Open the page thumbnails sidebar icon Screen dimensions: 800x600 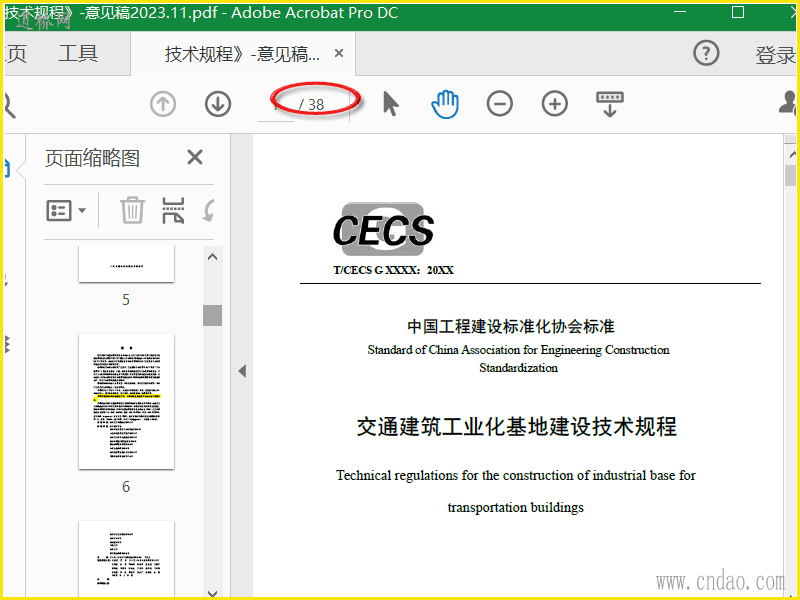7,168
